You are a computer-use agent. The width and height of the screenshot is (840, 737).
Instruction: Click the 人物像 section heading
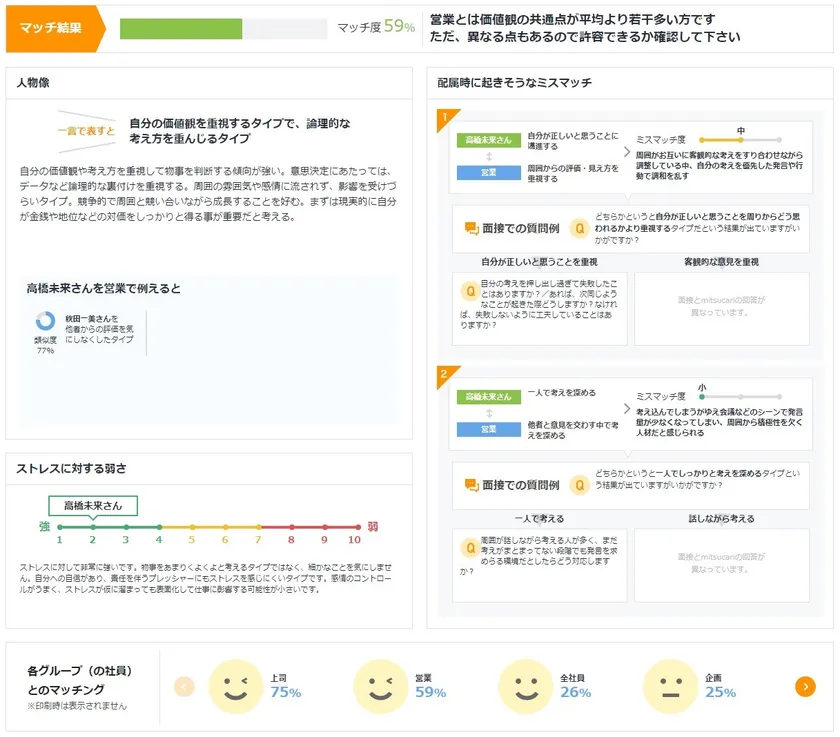tap(33, 82)
